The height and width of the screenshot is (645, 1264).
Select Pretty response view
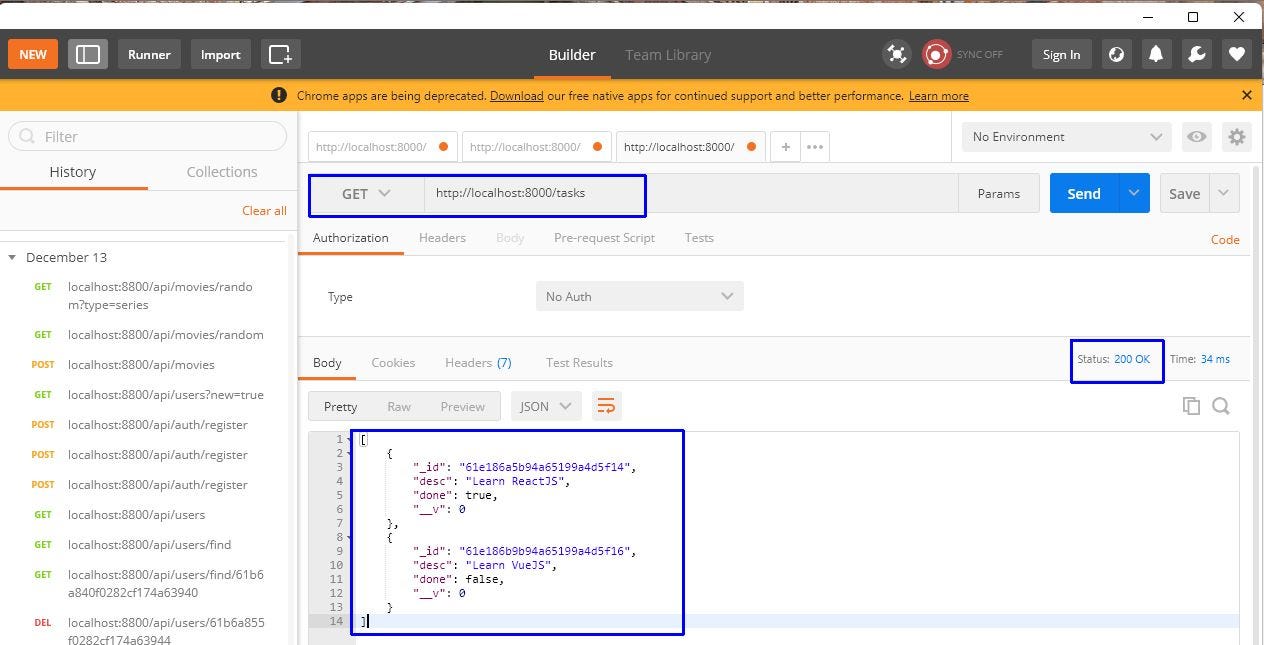pos(340,406)
